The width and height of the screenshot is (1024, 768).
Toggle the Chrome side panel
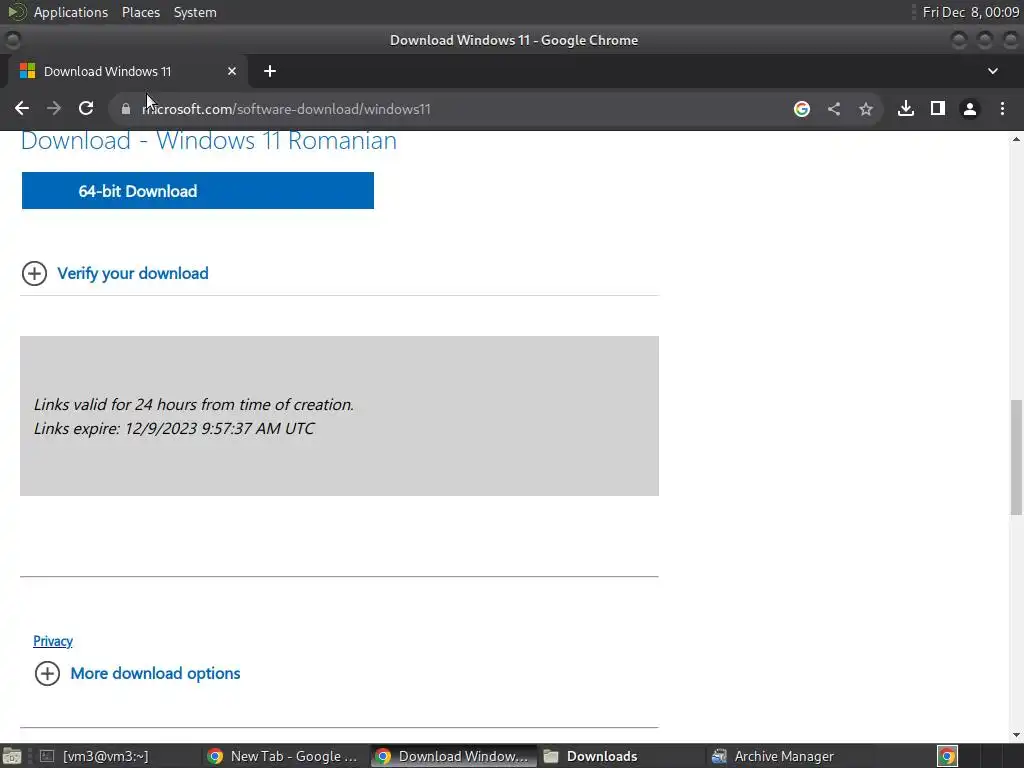pos(938,108)
